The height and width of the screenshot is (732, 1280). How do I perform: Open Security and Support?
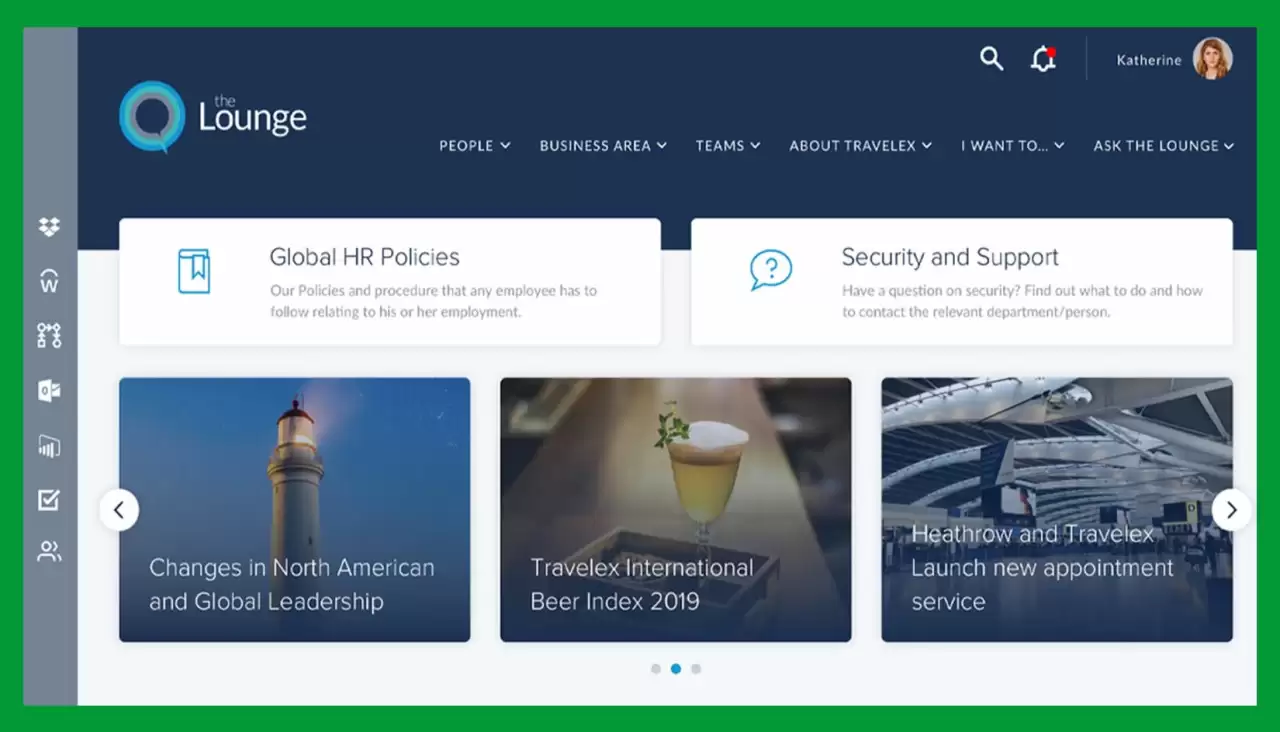pyautogui.click(x=961, y=281)
